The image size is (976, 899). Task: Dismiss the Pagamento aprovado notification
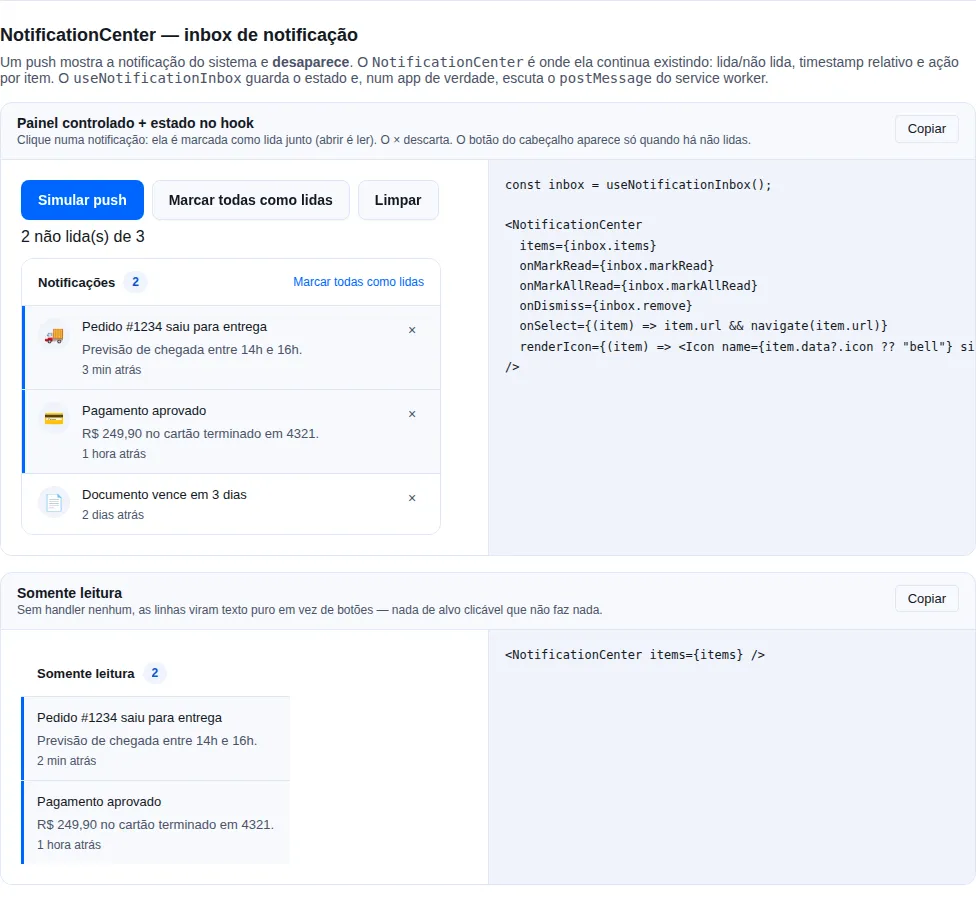click(412, 414)
